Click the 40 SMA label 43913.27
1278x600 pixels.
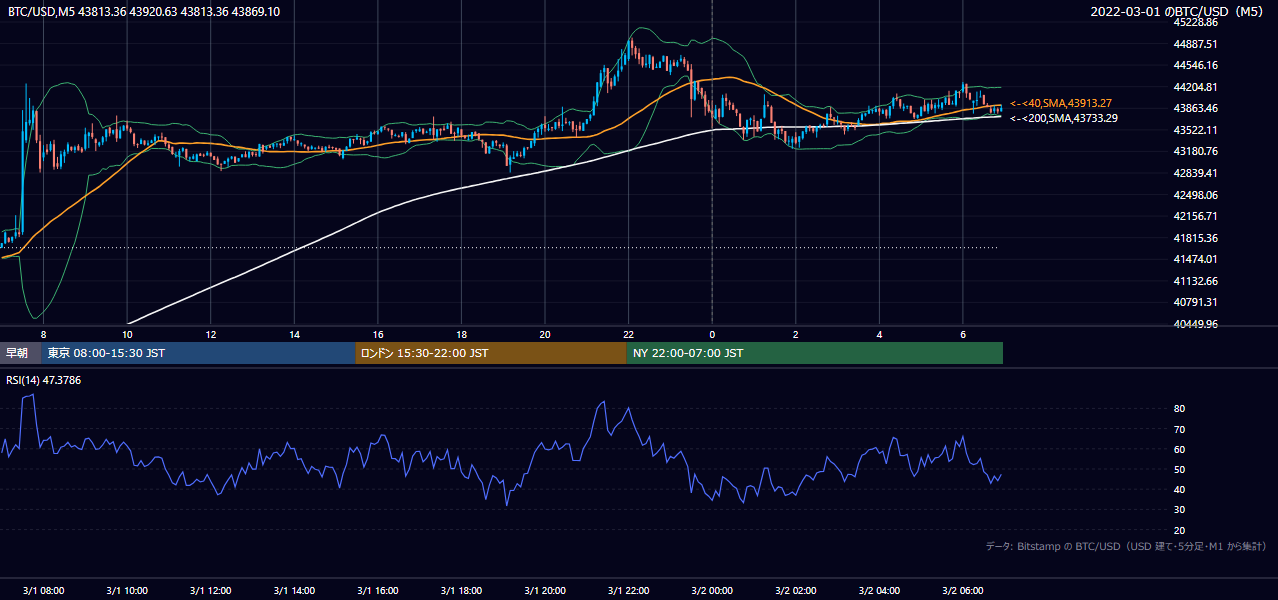tap(1061, 103)
